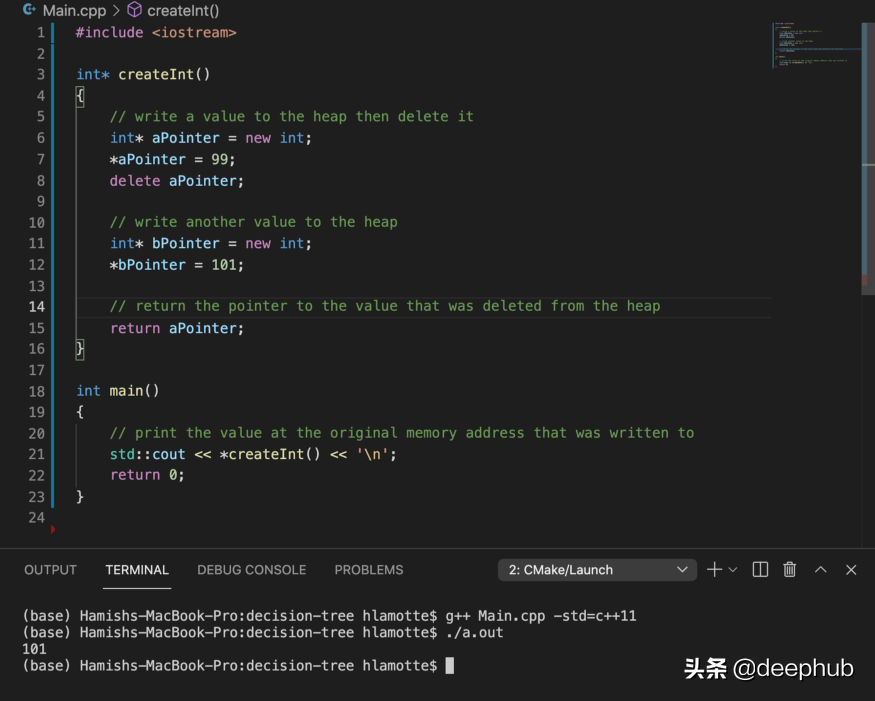
Task: Click the Main.cpp breadcrumb
Action: [x=74, y=11]
